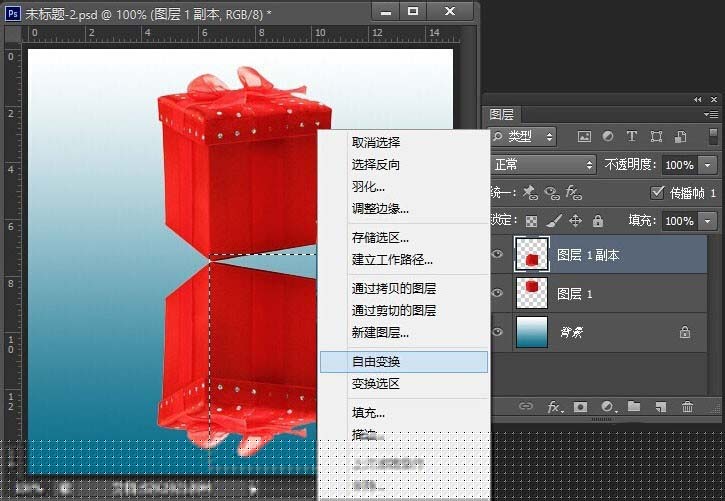725x501 pixels.
Task: Click the unify layer style icon
Action: (x=573, y=192)
